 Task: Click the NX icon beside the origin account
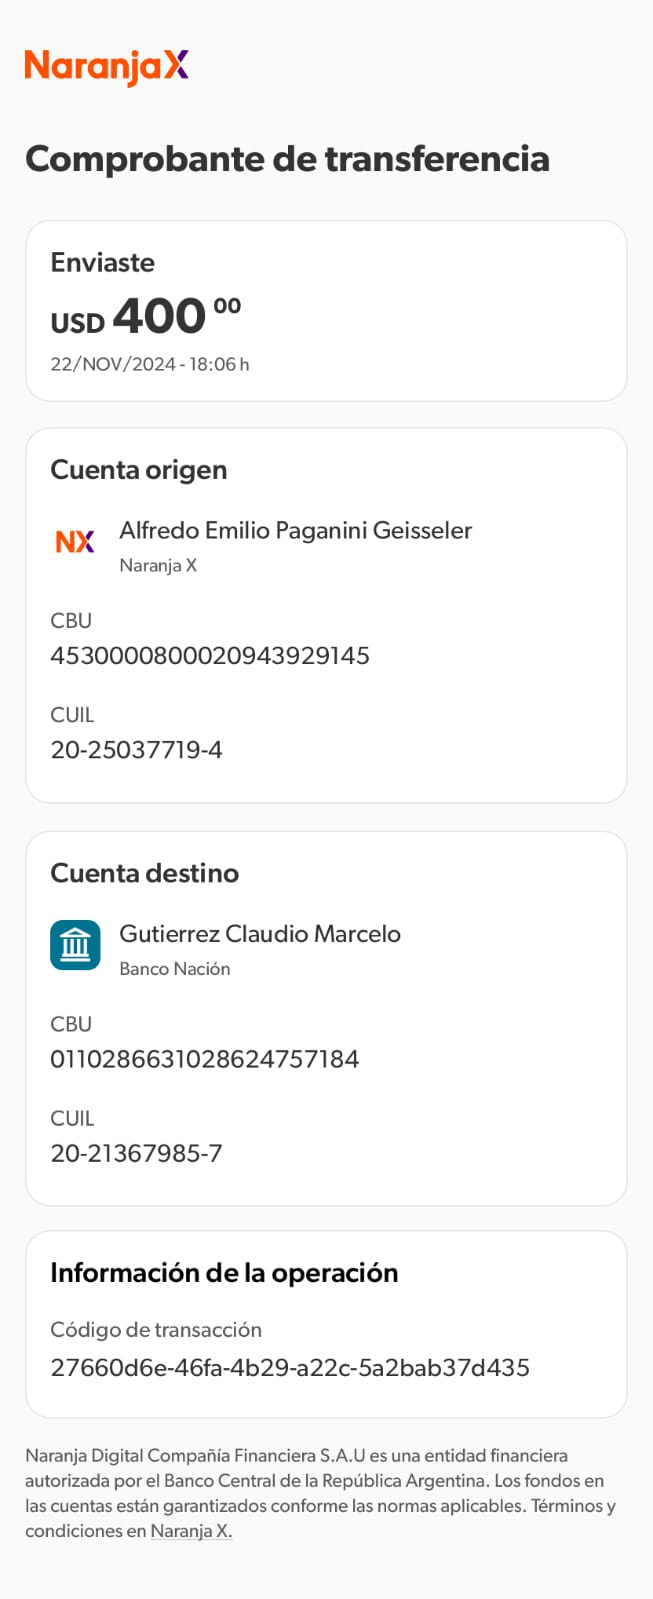coord(75,542)
